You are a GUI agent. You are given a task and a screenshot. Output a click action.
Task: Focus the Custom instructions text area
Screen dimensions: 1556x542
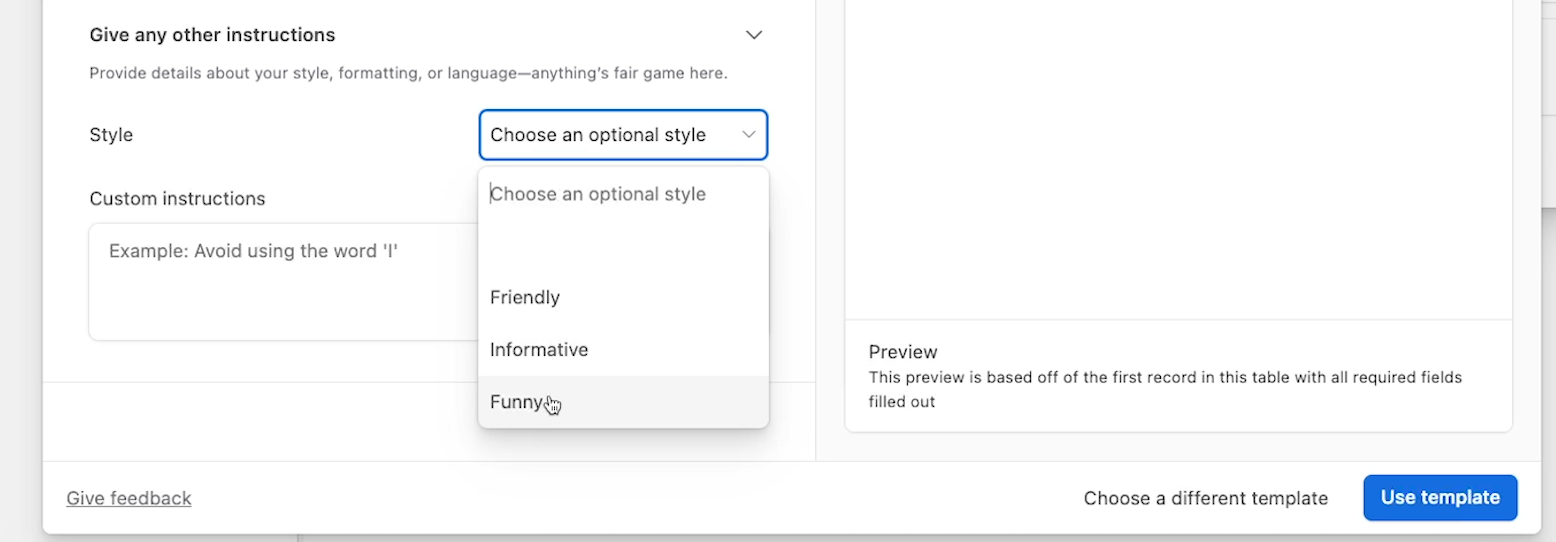[x=280, y=282]
